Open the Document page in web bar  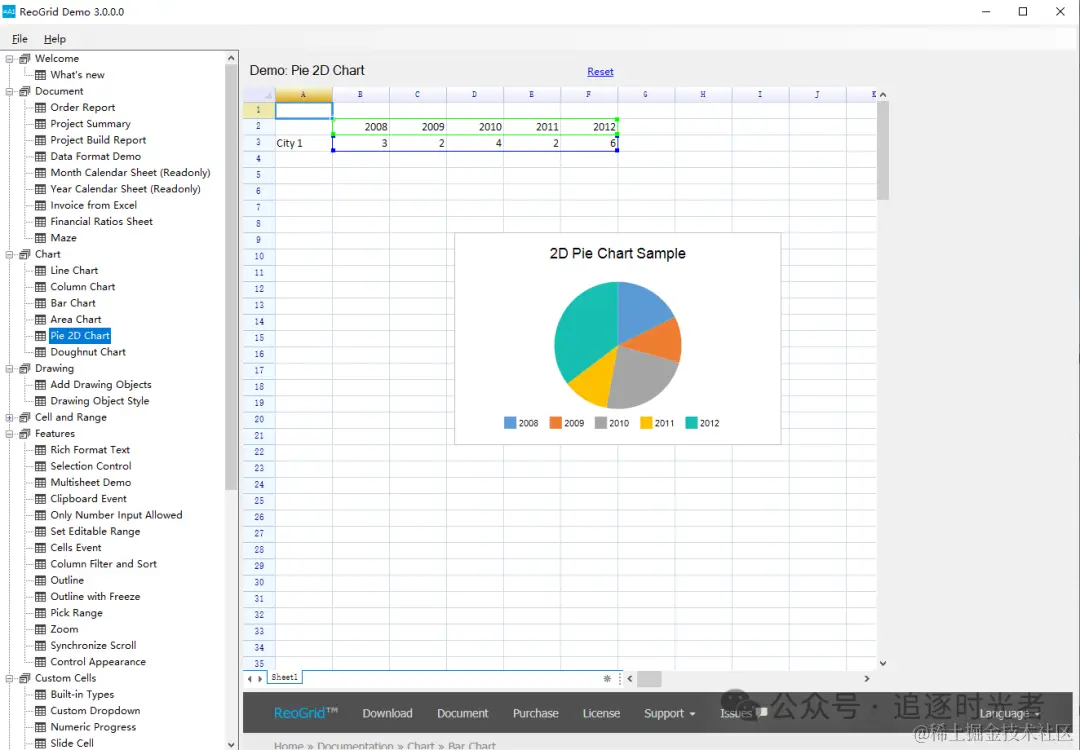[463, 713]
